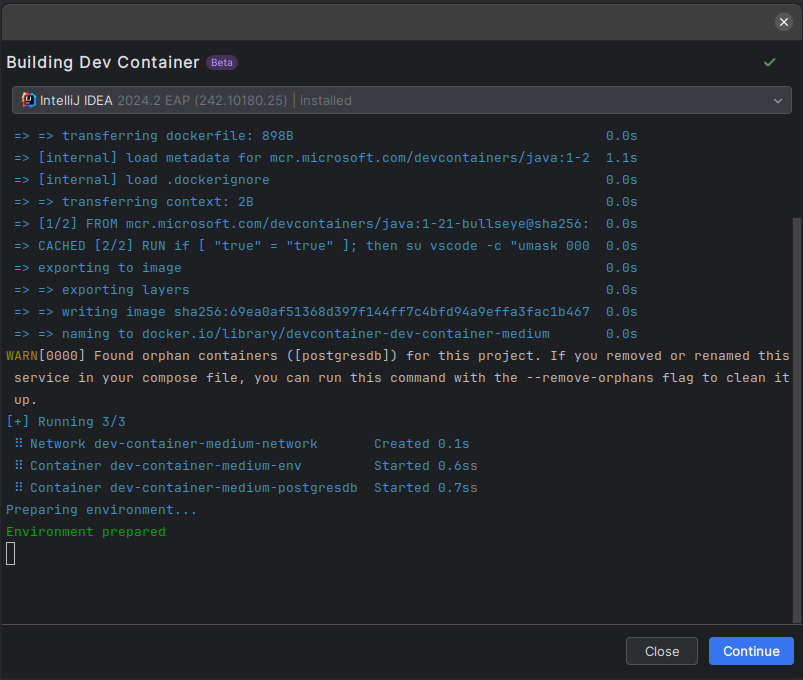This screenshot has width=803, height=680.
Task: Click the terminal cursor block below the log
Action: point(11,554)
